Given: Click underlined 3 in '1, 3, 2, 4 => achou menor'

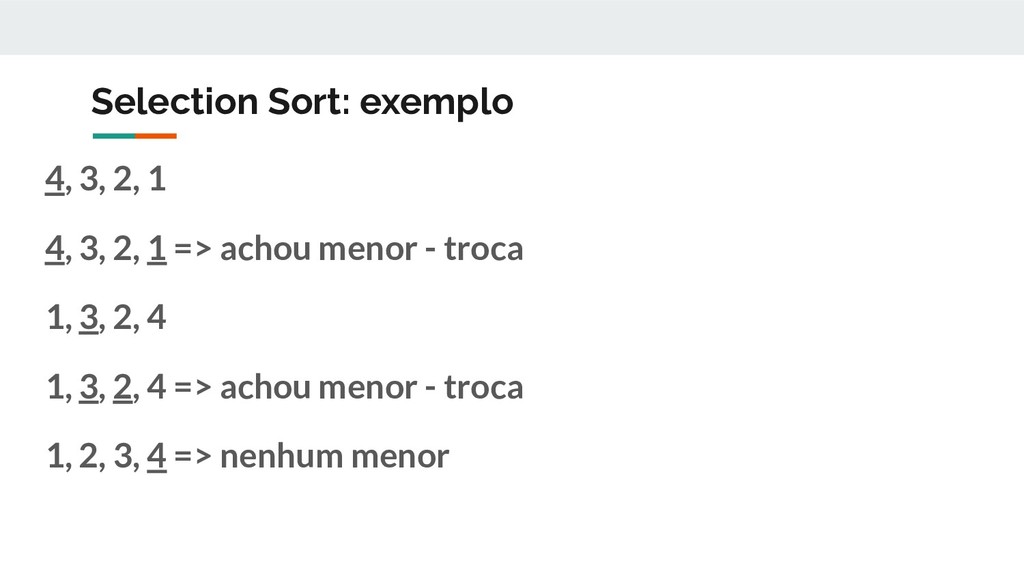Looking at the screenshot, I should [89, 388].
